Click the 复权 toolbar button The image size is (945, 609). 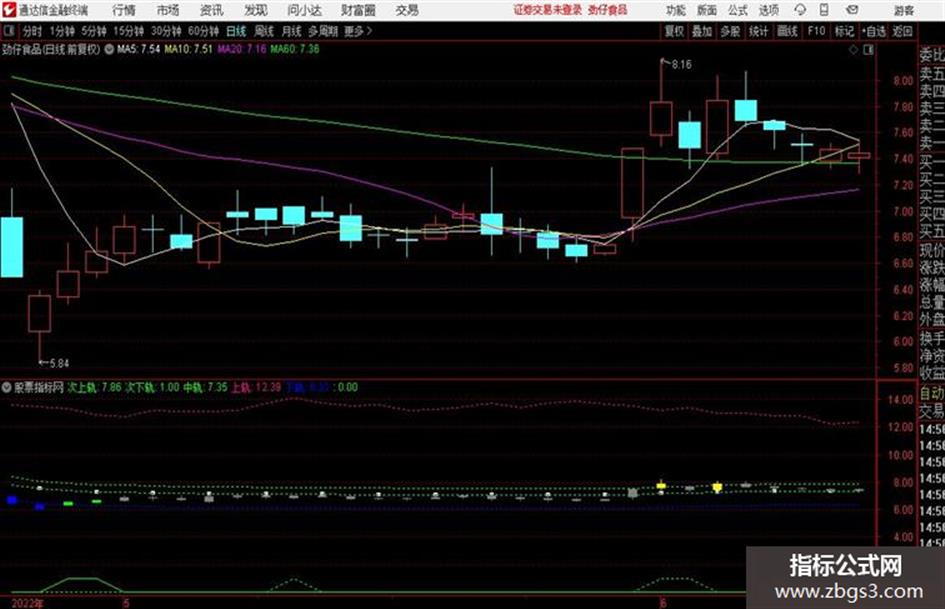coord(674,31)
